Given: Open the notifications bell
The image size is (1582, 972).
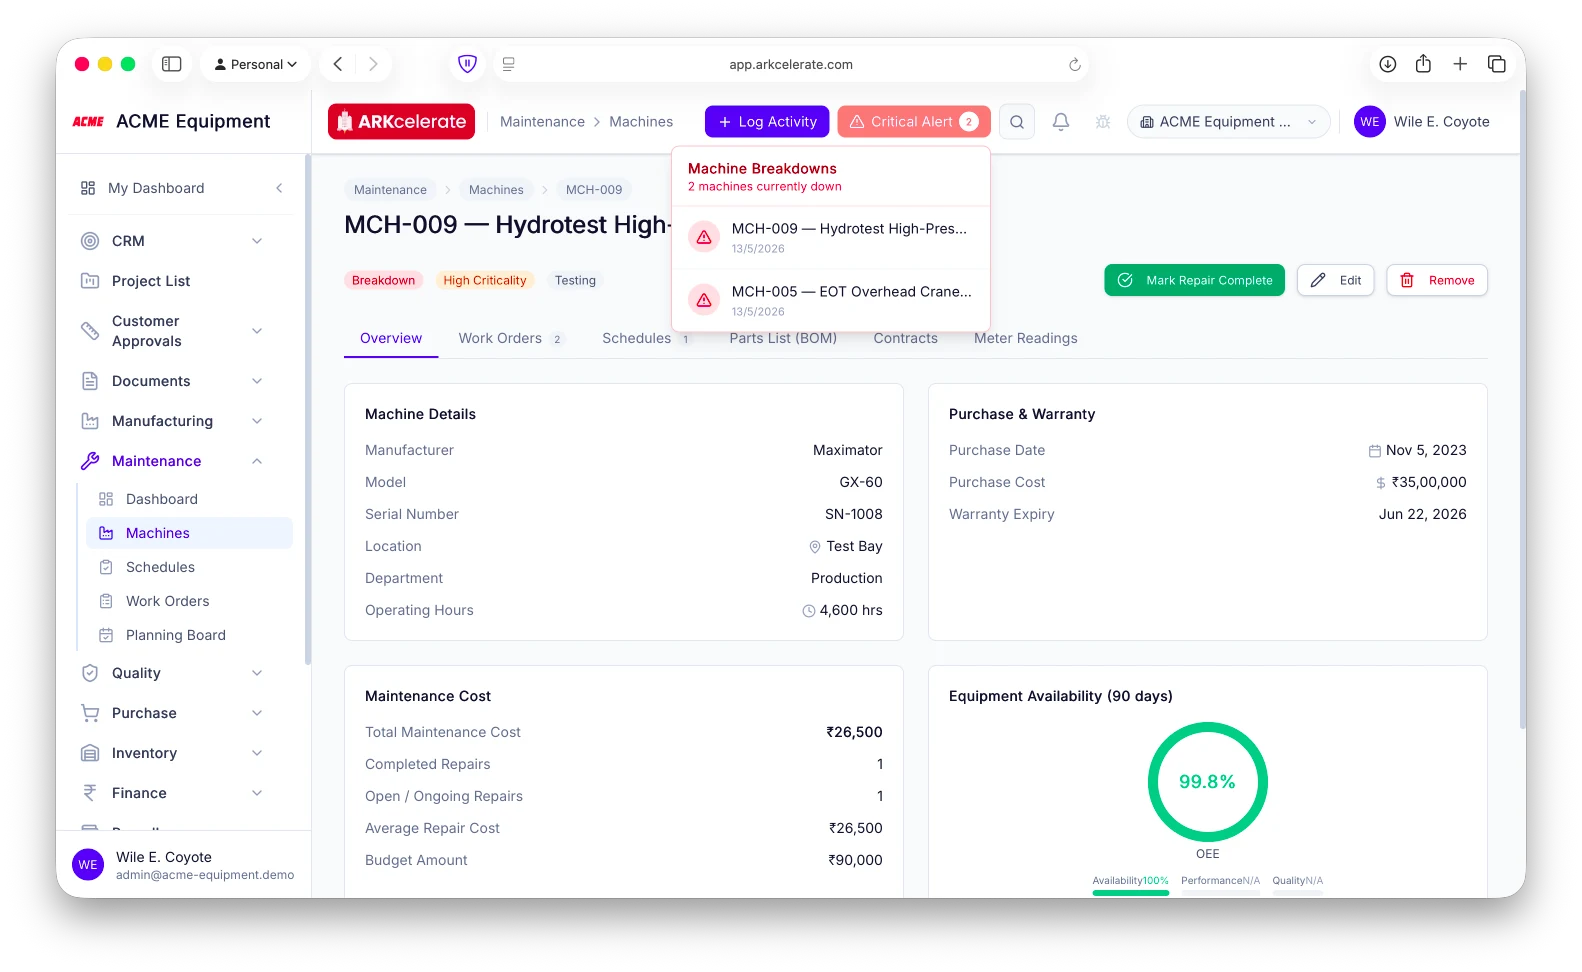Looking at the screenshot, I should tap(1061, 122).
